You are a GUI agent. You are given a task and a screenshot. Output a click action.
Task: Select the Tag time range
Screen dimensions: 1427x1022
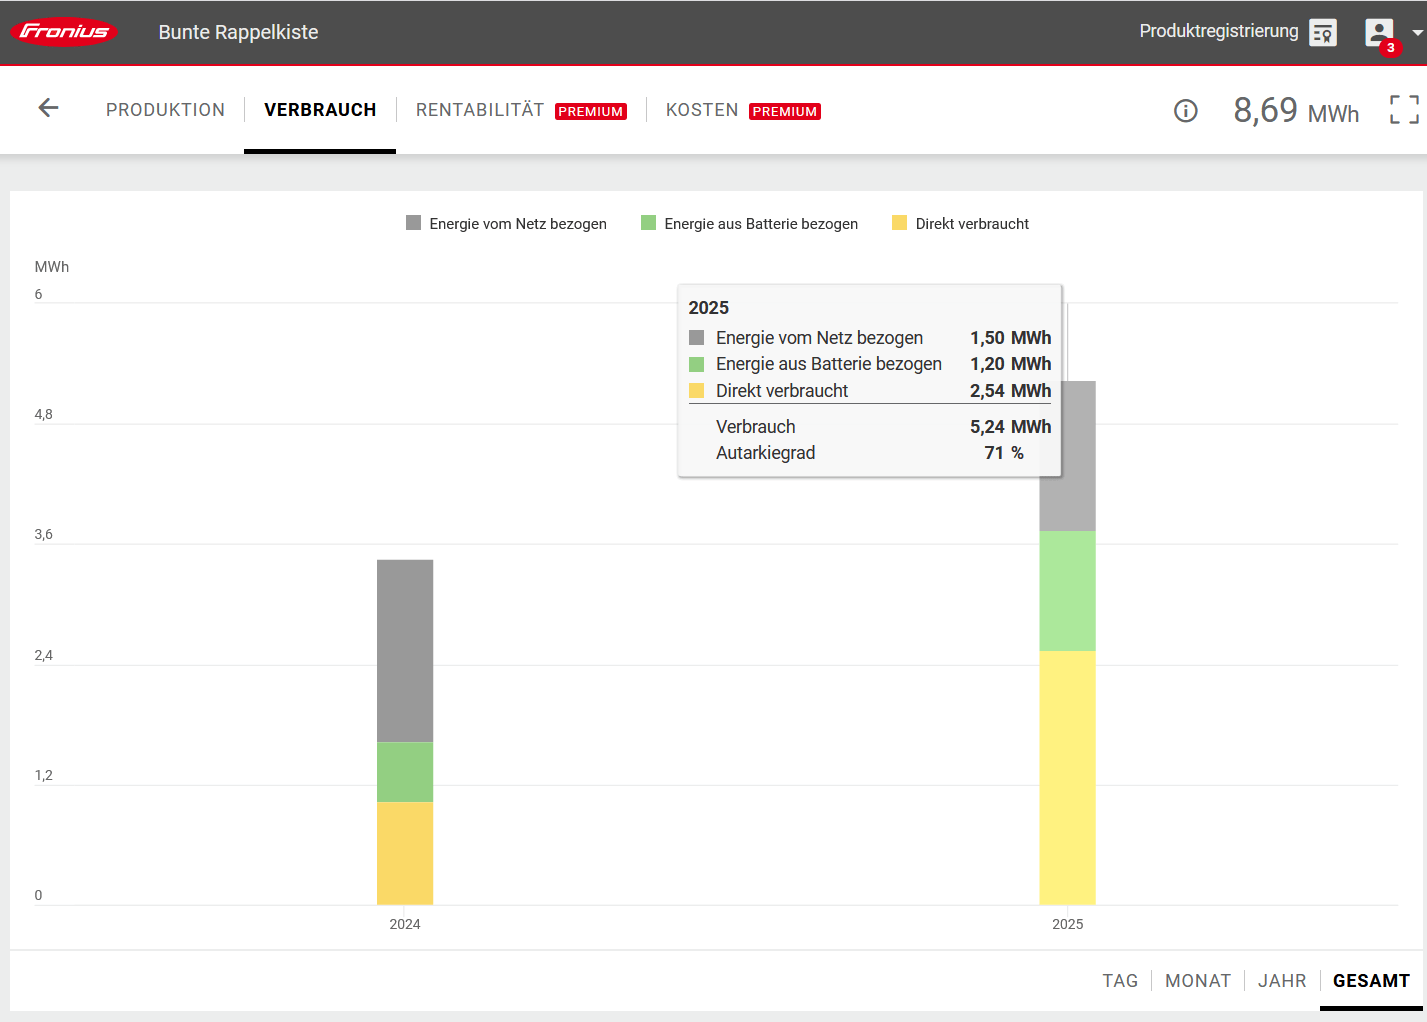tap(1120, 981)
